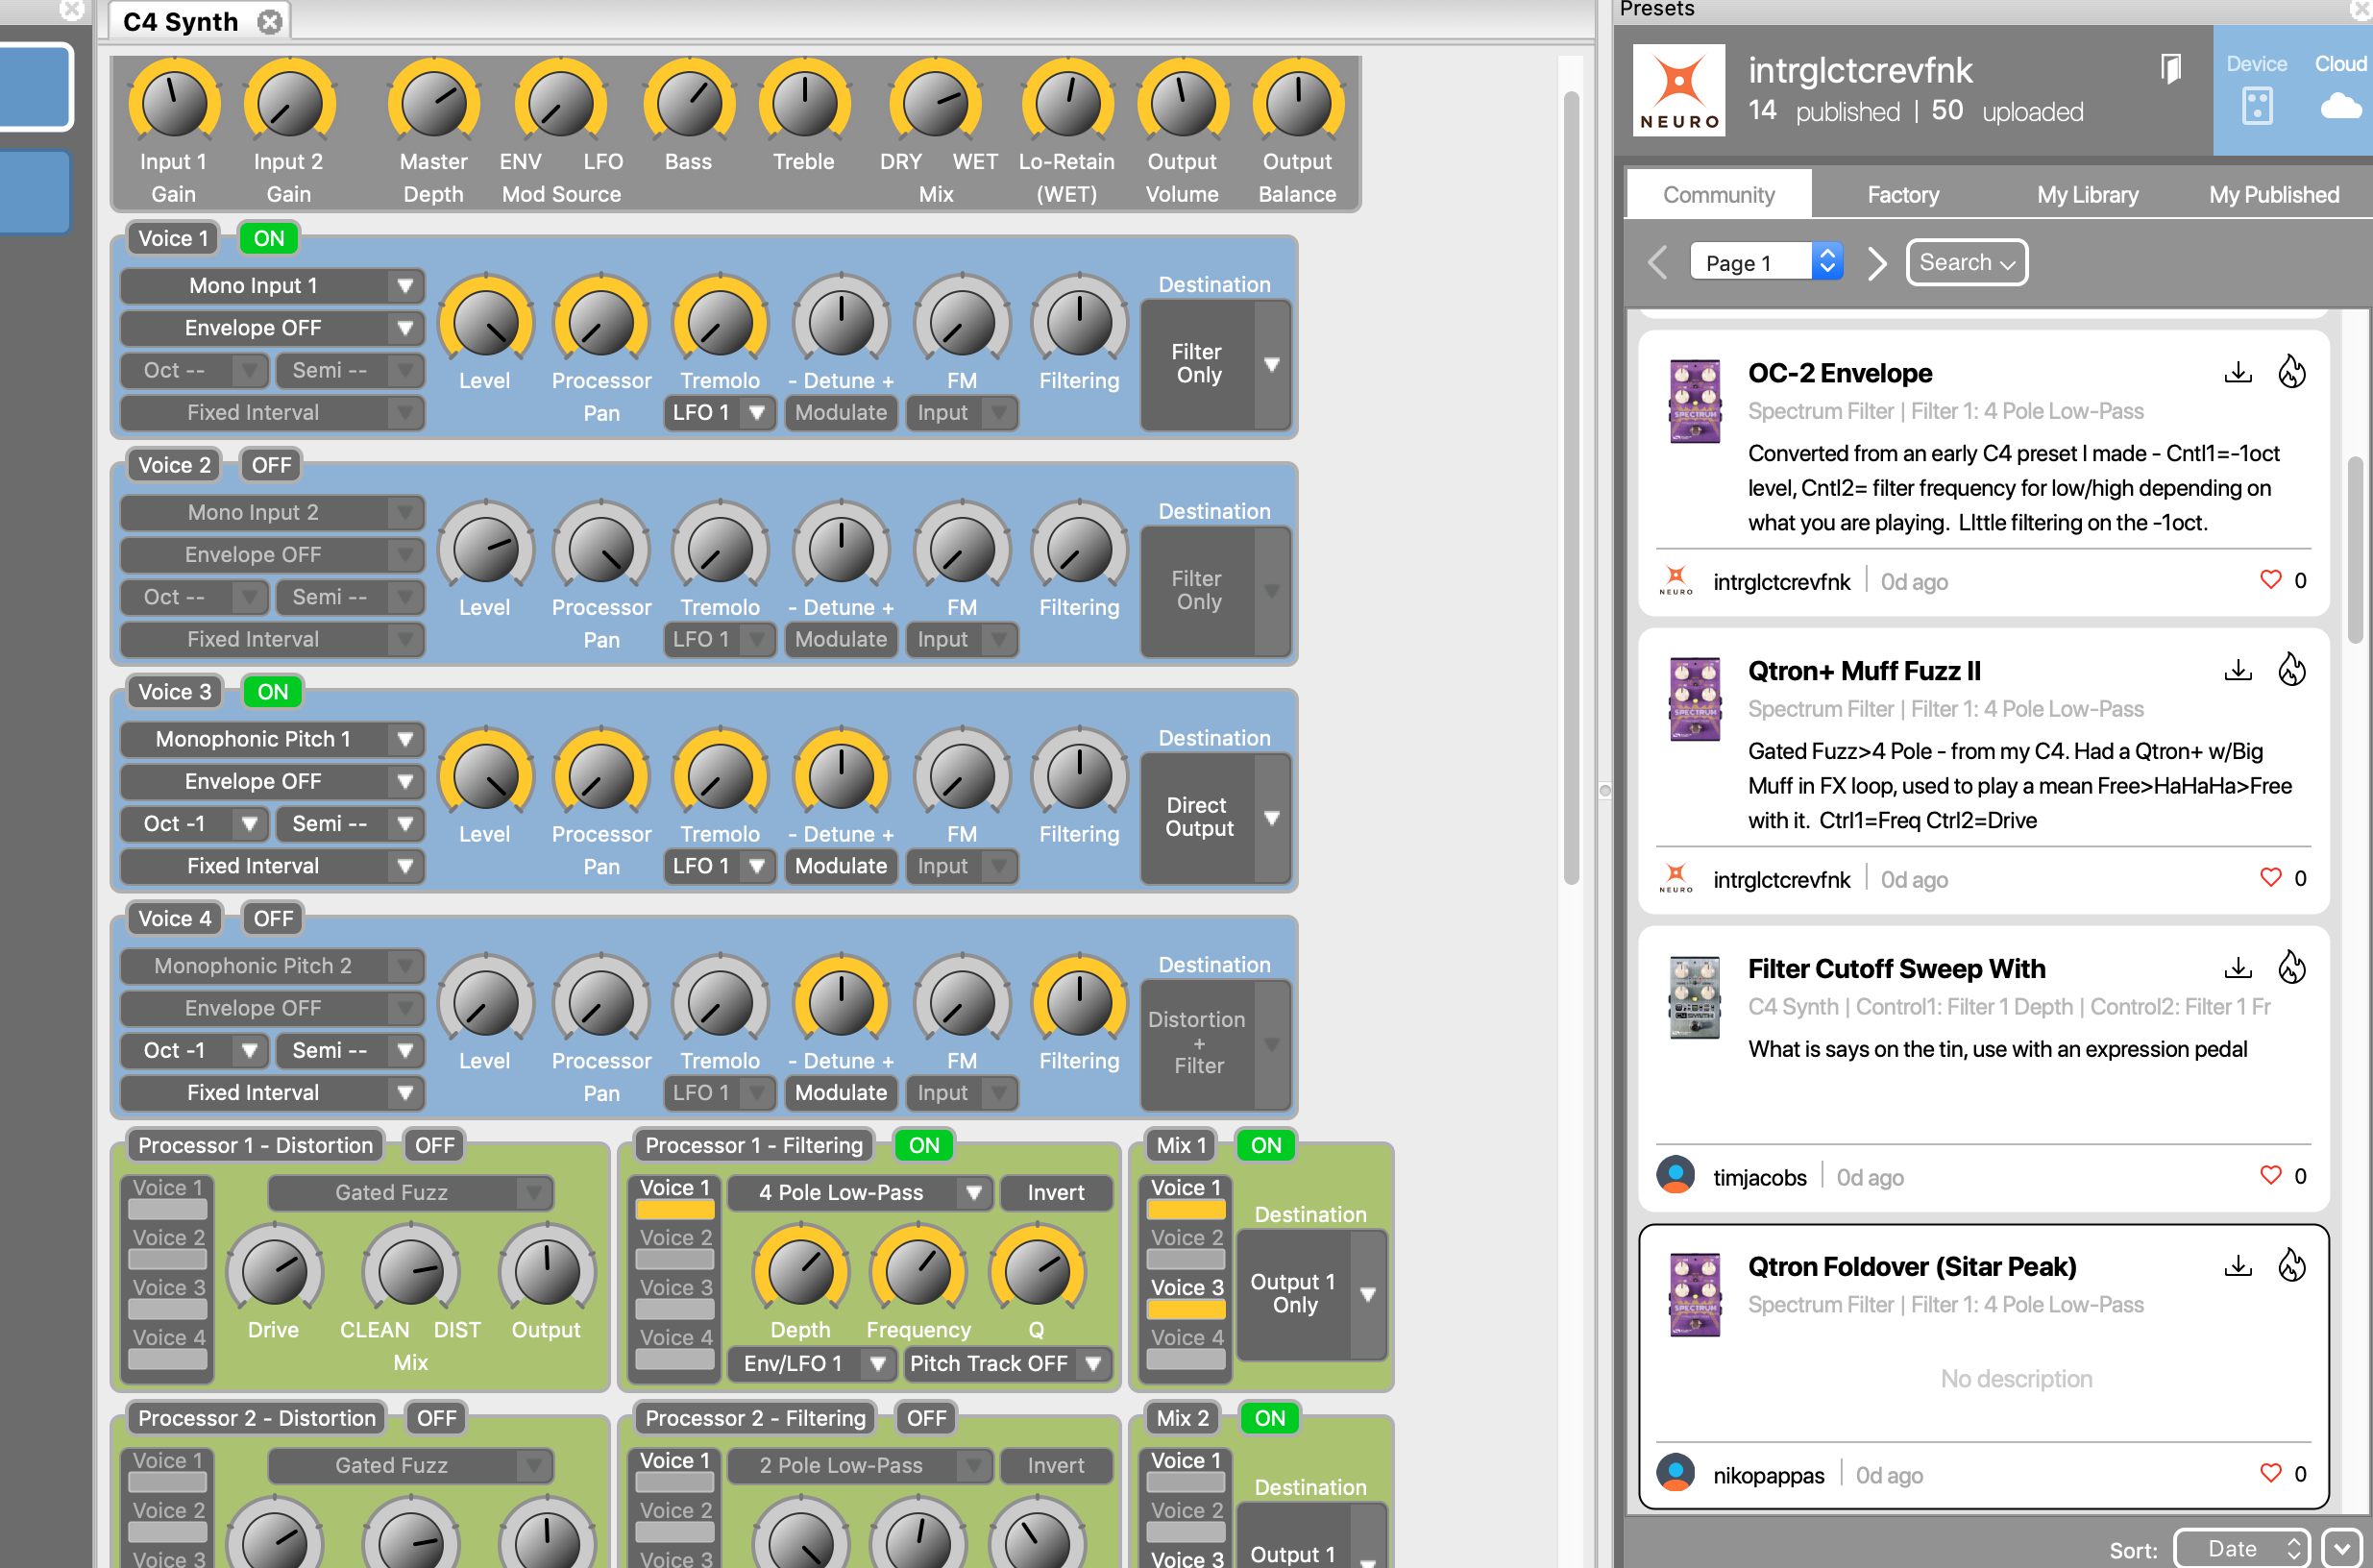The height and width of the screenshot is (1568, 2373).
Task: Click the log out door icon
Action: pyautogui.click(x=2170, y=69)
